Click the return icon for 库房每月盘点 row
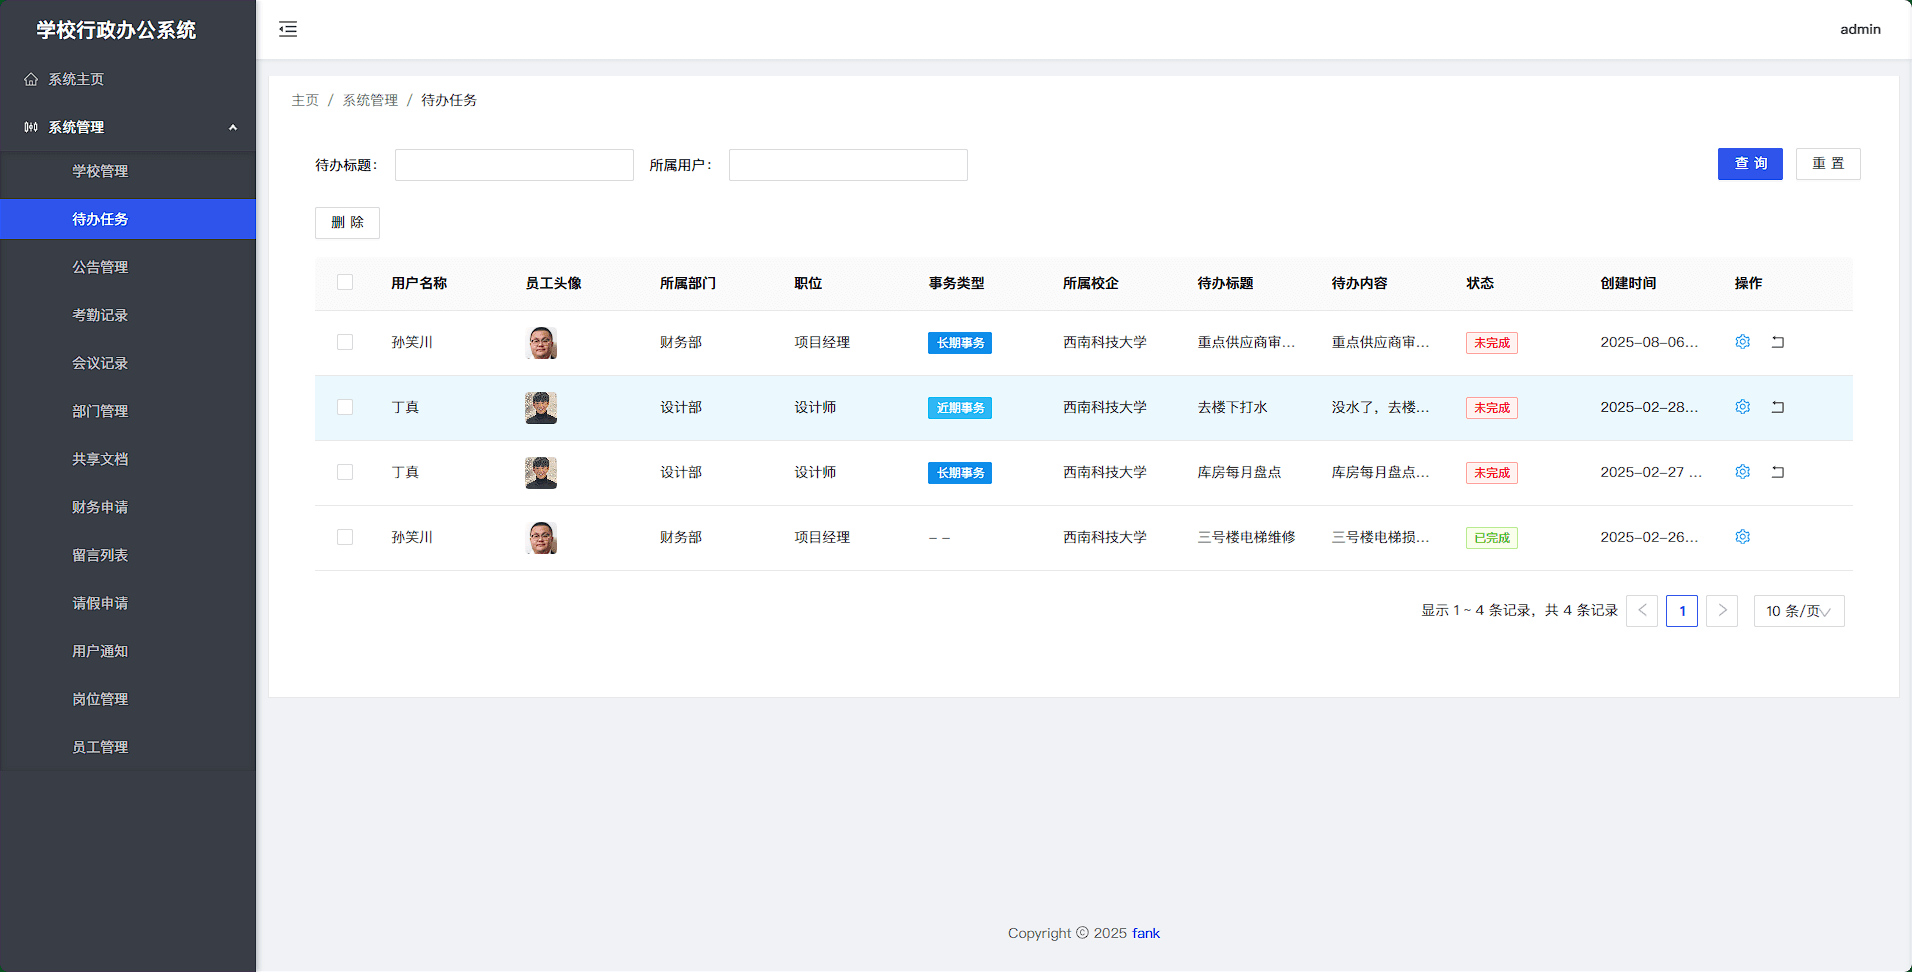This screenshot has width=1912, height=972. coord(1778,472)
